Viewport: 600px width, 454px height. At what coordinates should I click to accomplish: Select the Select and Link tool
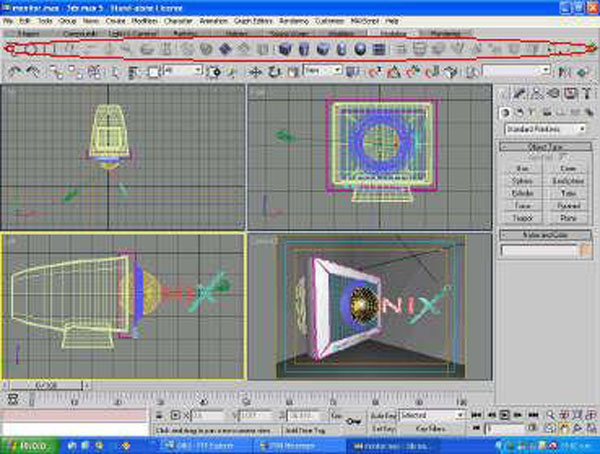coord(56,72)
